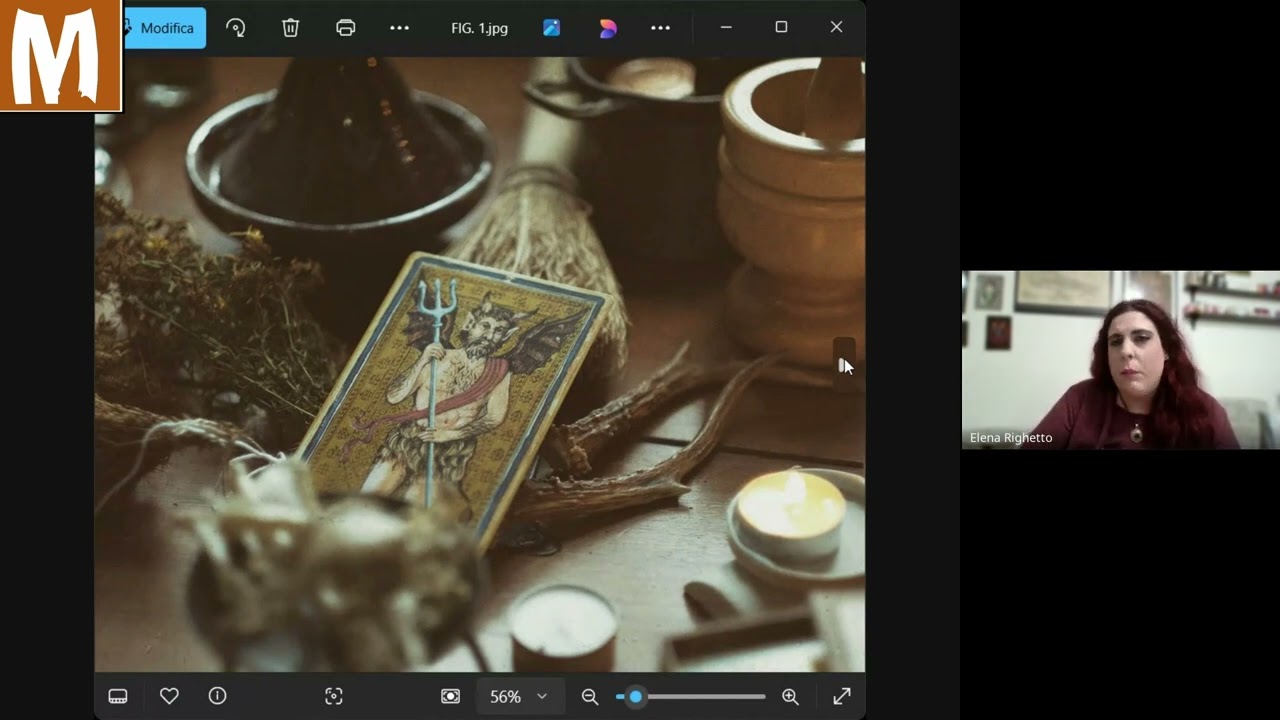1280x720 pixels.
Task: Enter full screen with the expand arrows icon
Action: click(x=842, y=696)
